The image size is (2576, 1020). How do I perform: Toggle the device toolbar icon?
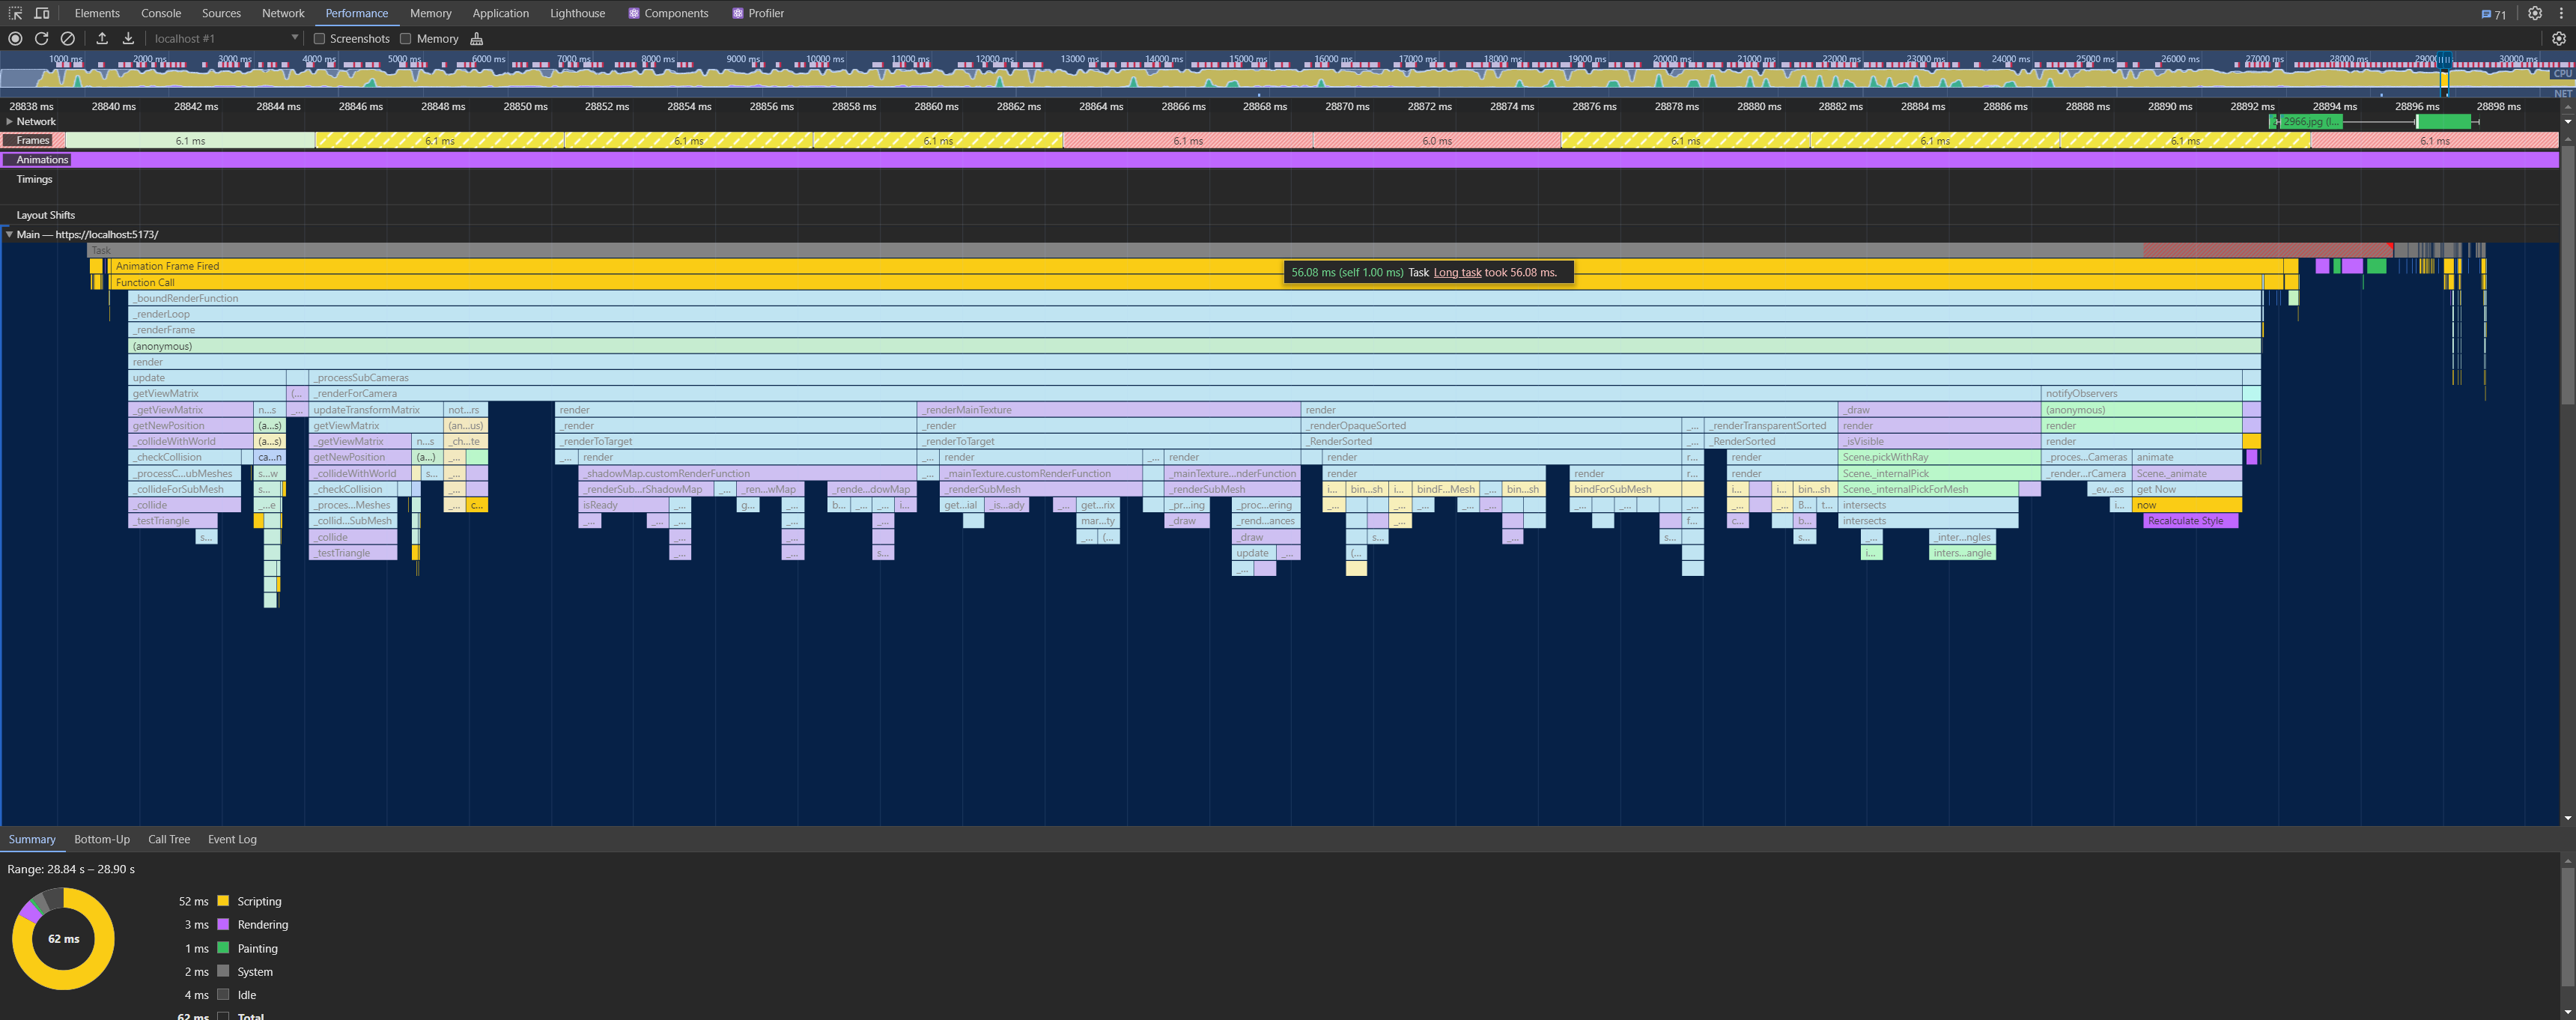coord(41,13)
